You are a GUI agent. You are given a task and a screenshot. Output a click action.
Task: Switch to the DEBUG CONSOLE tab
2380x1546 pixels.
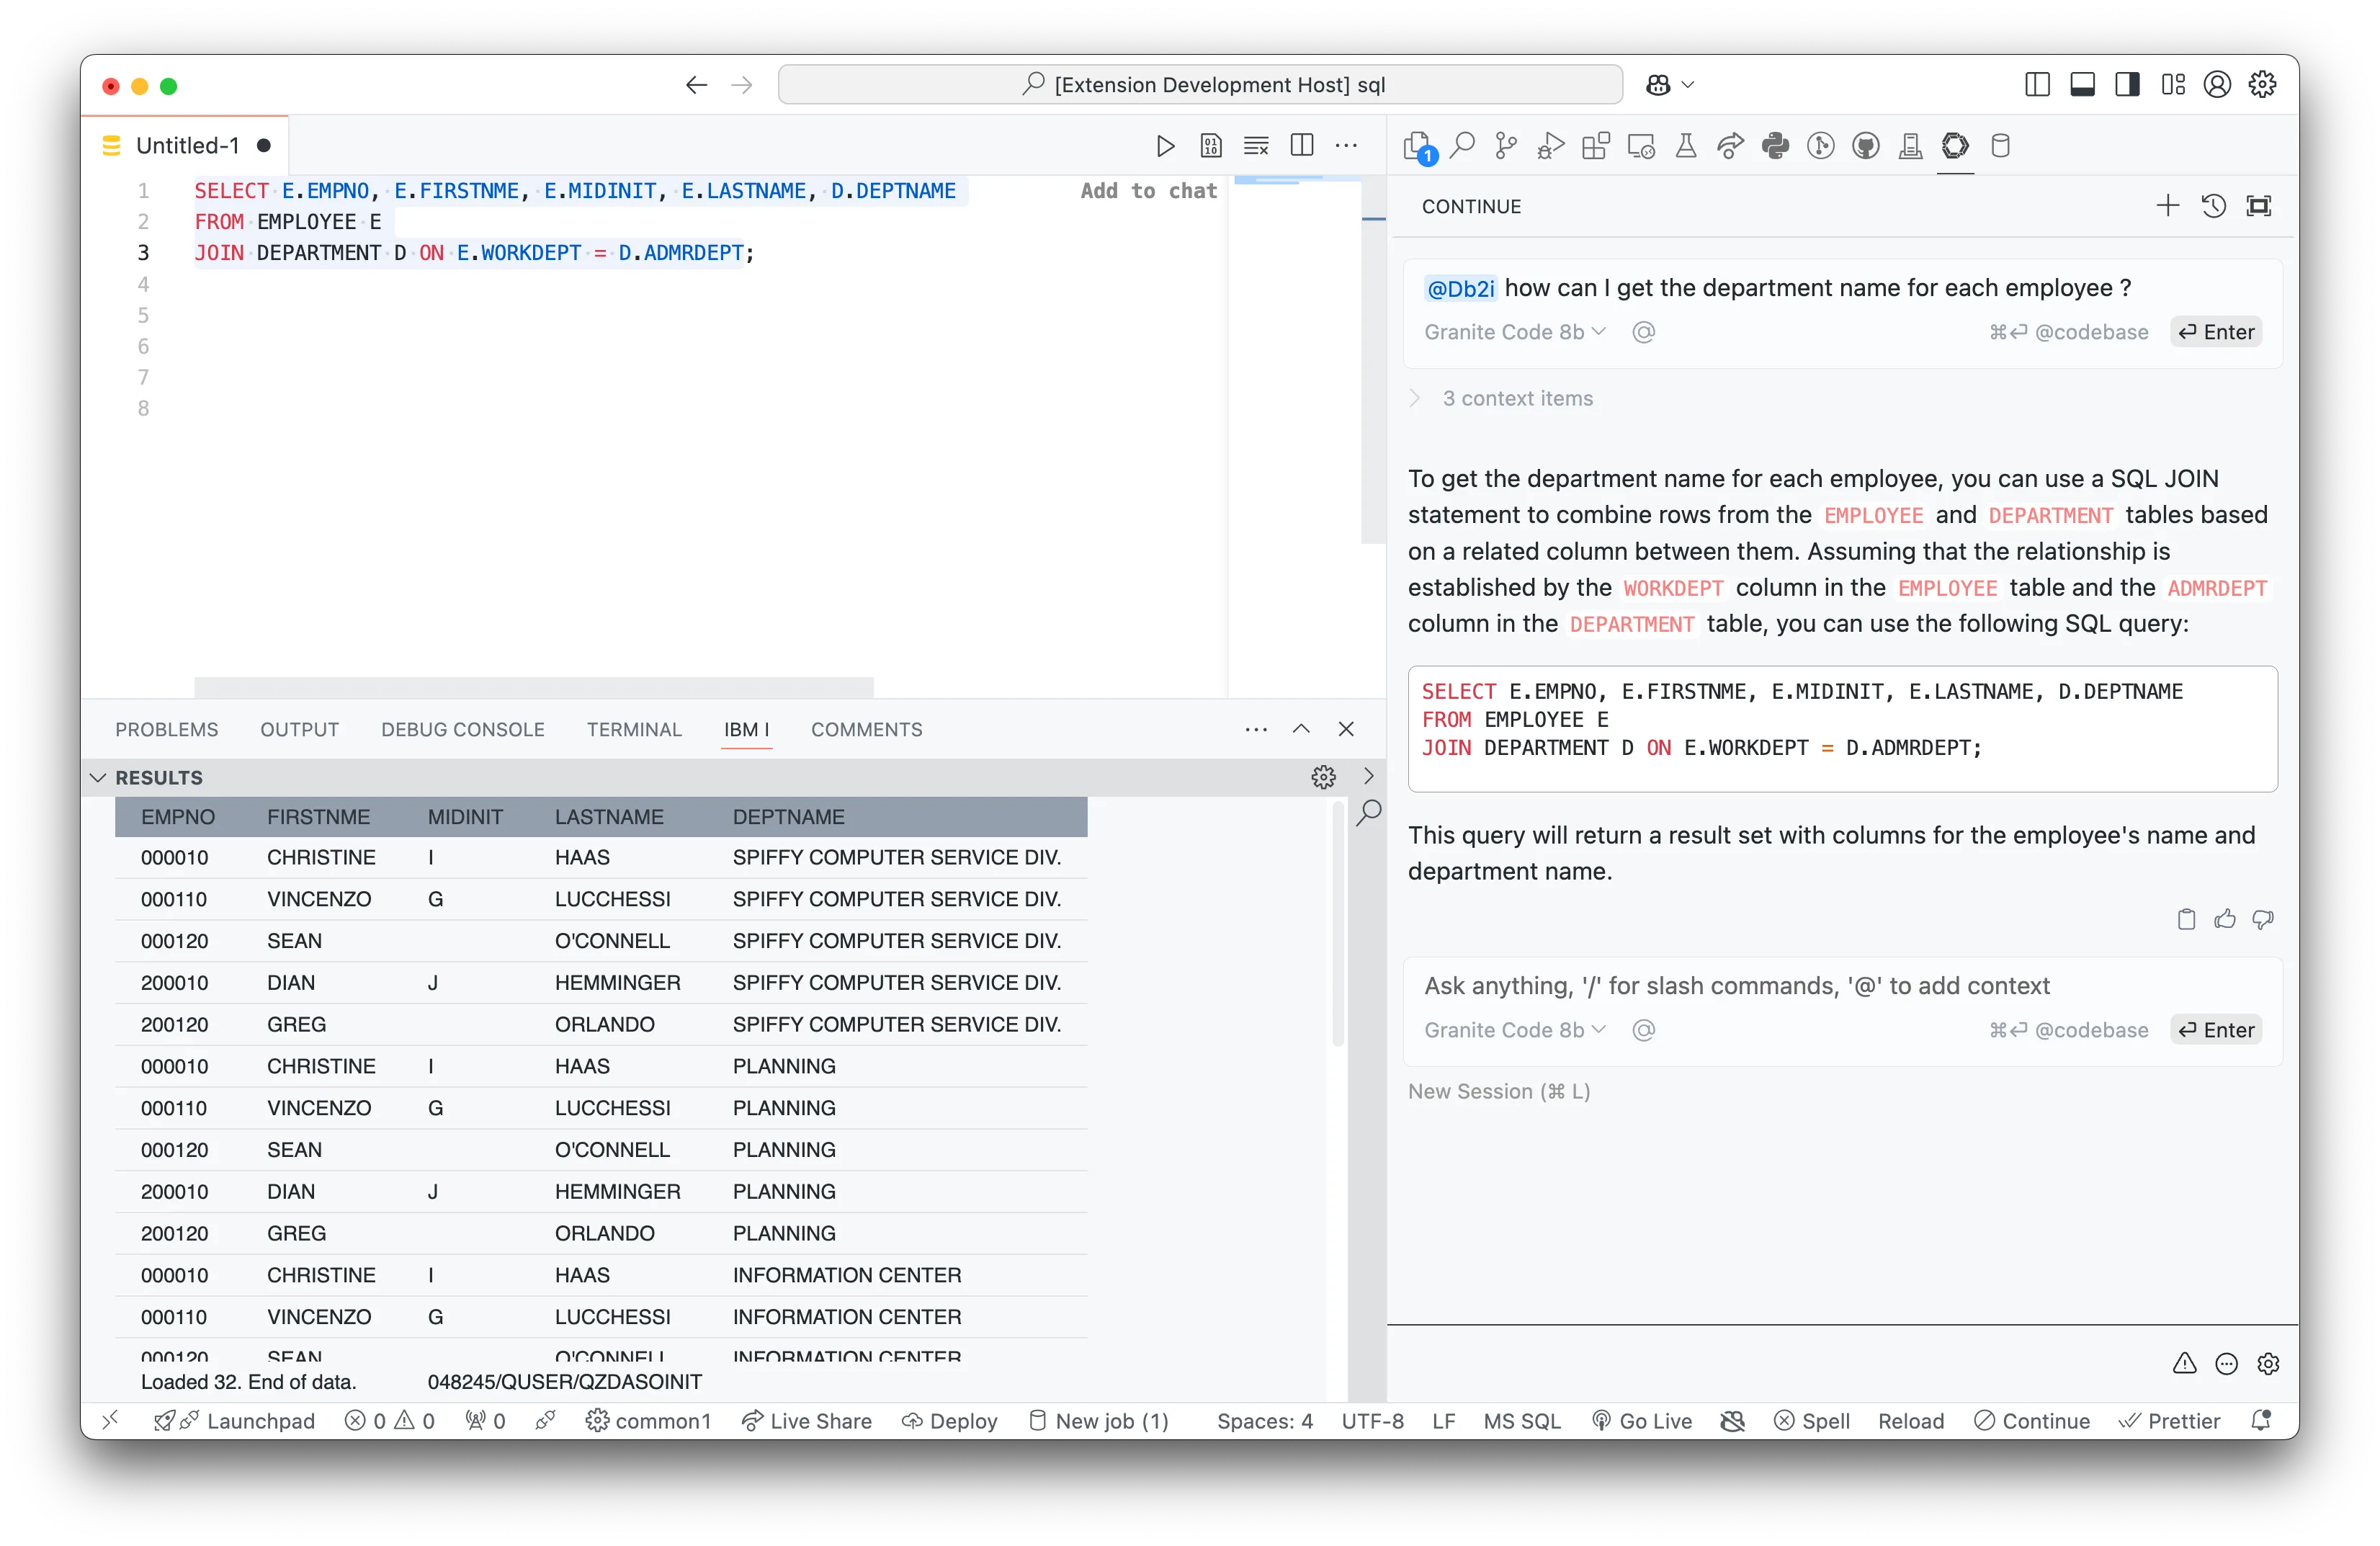[x=462, y=730]
